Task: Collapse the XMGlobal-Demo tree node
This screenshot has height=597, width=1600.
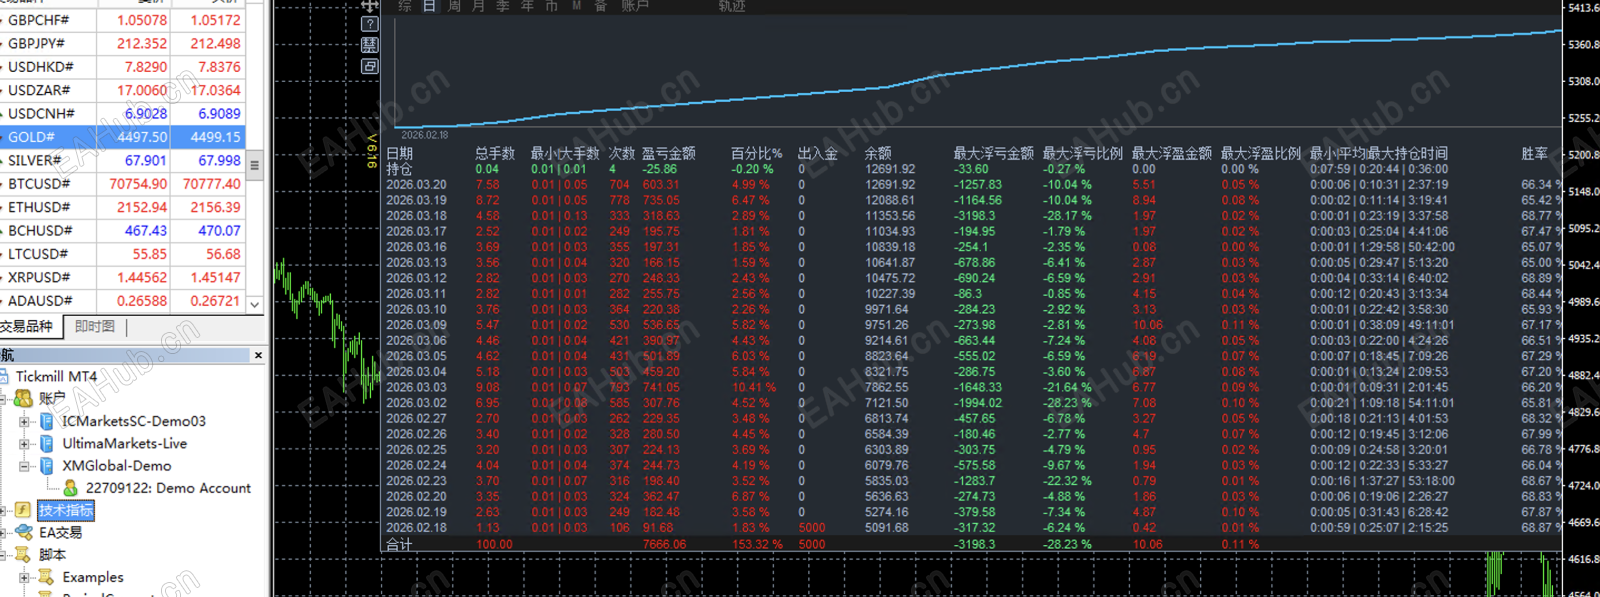Action: pyautogui.click(x=24, y=466)
